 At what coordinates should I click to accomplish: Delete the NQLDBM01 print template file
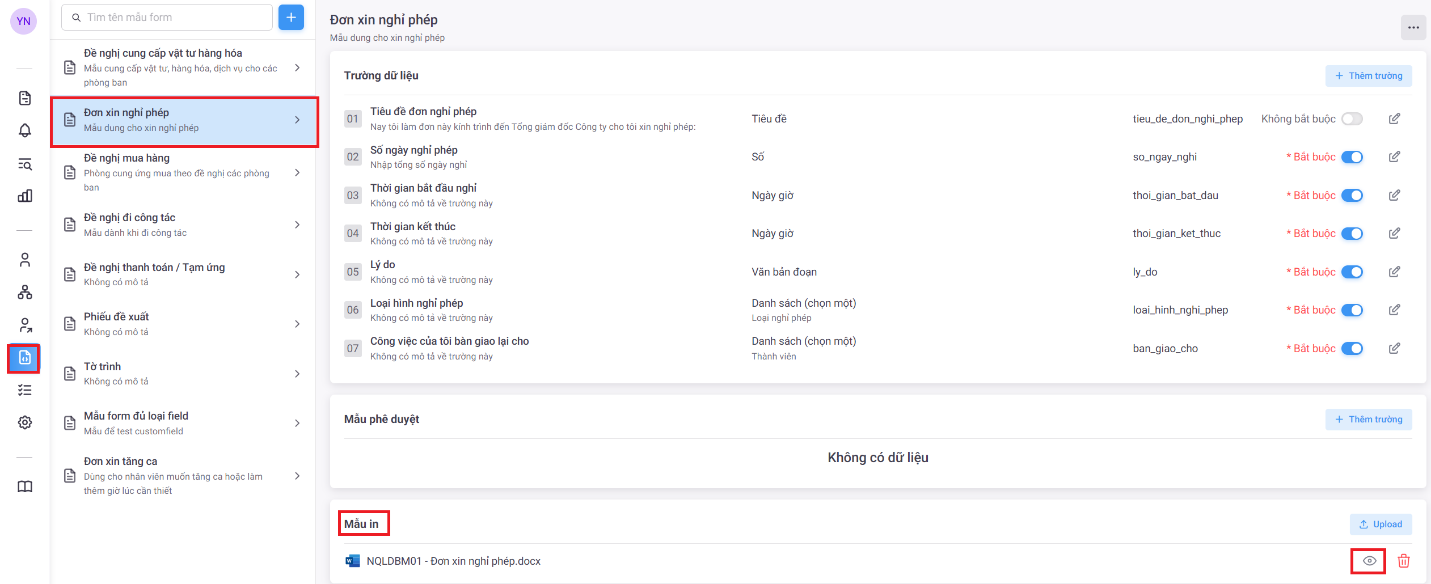(x=1403, y=561)
